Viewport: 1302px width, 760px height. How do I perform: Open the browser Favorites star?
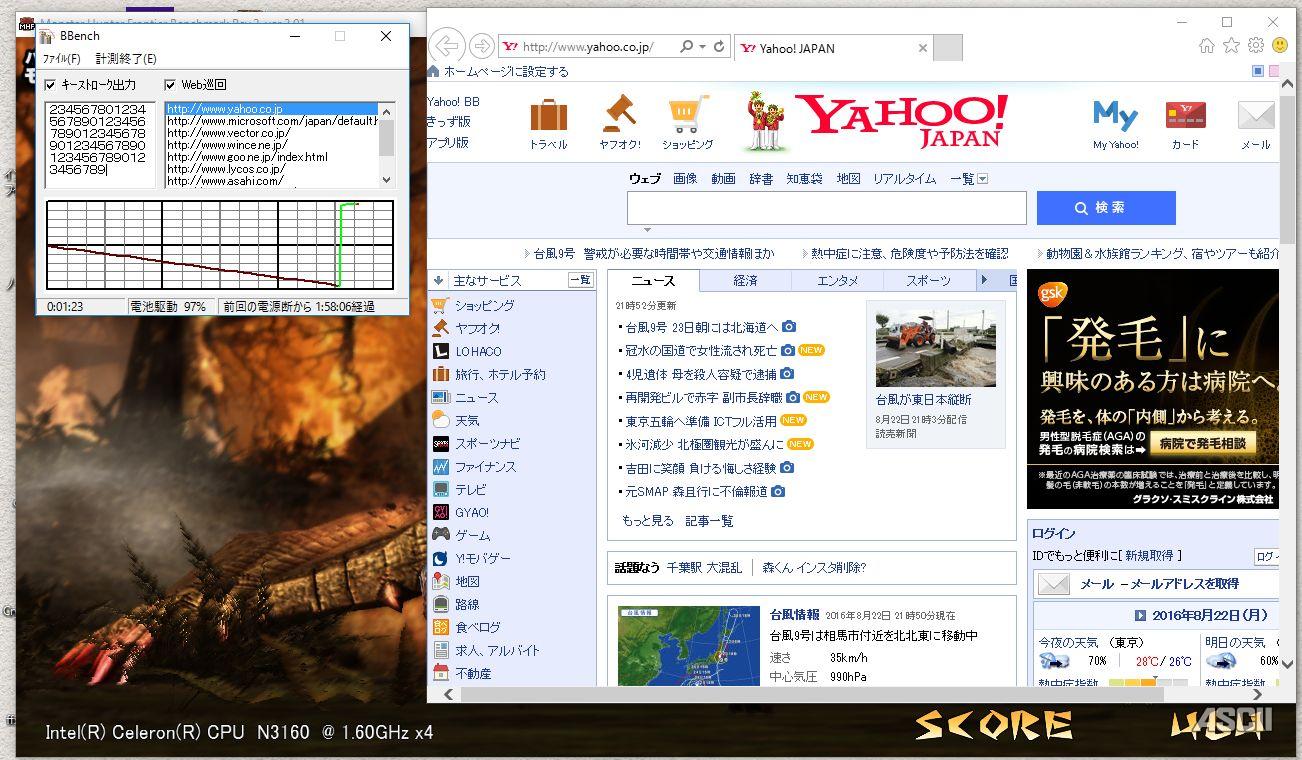pos(1231,46)
